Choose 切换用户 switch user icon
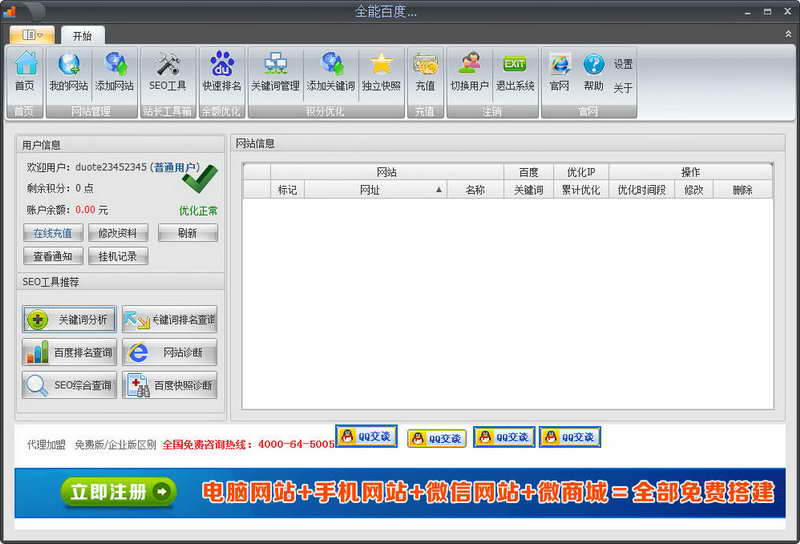The height and width of the screenshot is (544, 800). click(469, 71)
